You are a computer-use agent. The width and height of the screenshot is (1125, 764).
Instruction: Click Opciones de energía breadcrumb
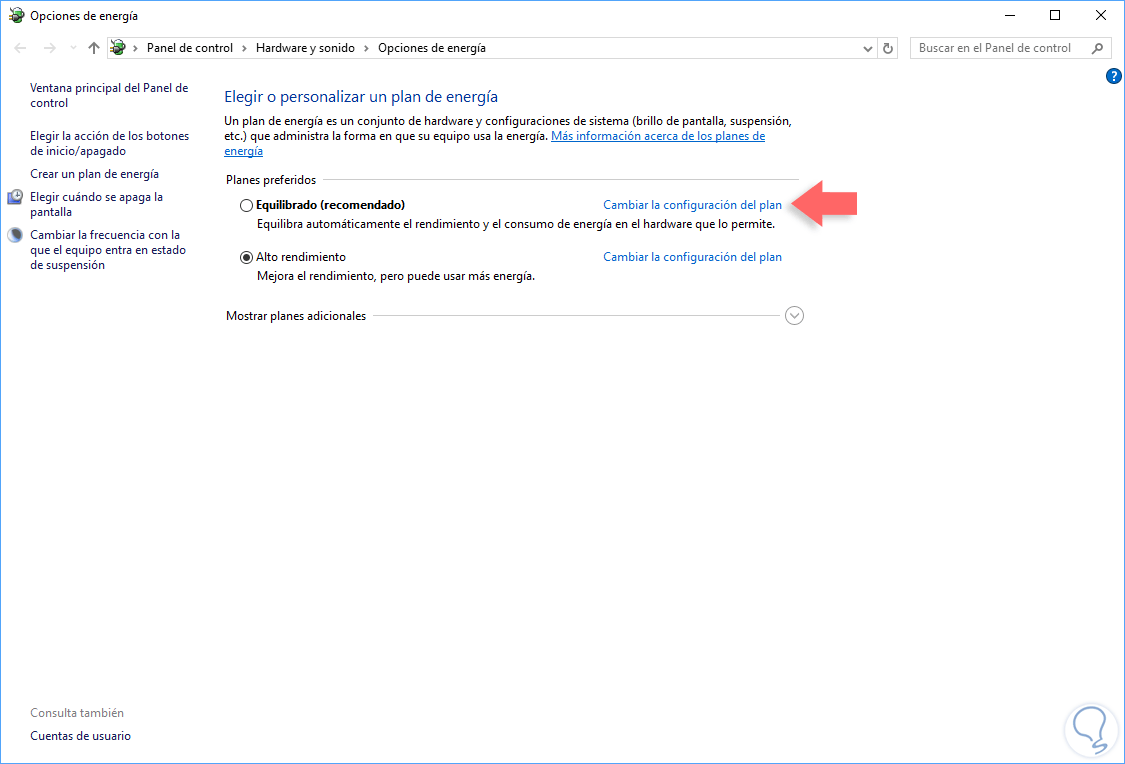coord(432,48)
